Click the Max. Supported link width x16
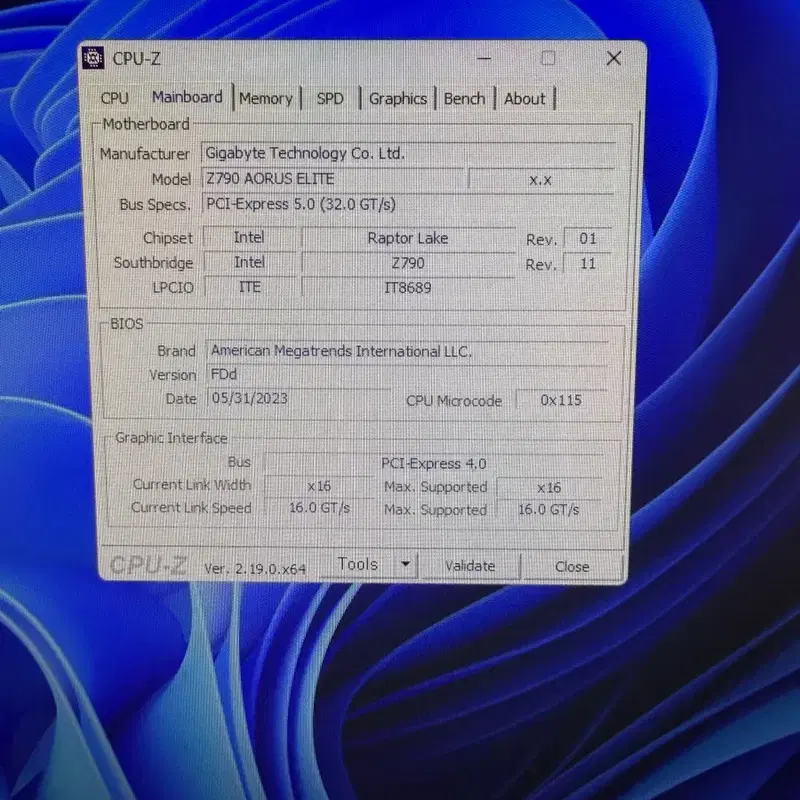The width and height of the screenshot is (800, 800). 549,488
